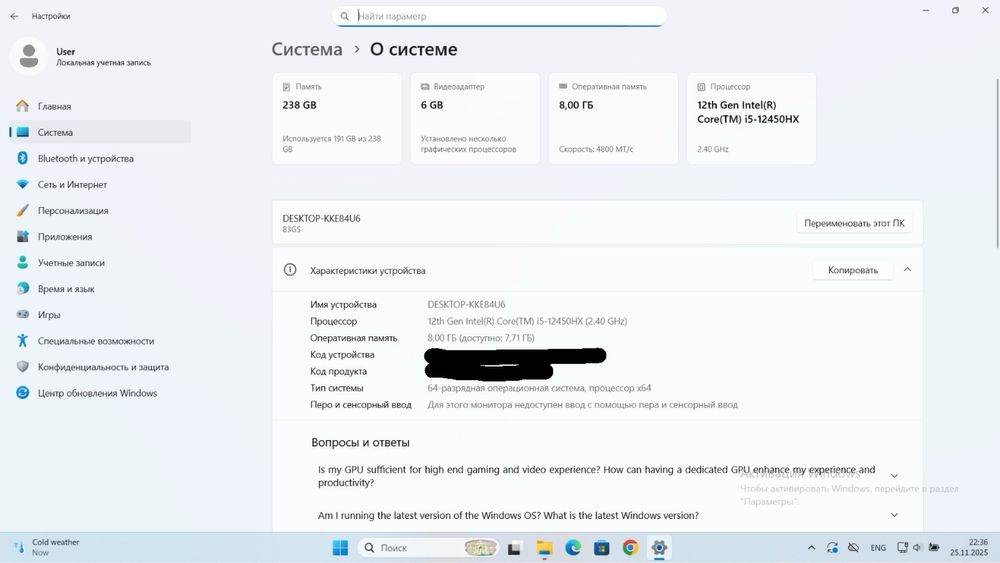Image resolution: width=1000 pixels, height=563 pixels.
Task: Click the volume speaker tray icon
Action: coord(917,548)
